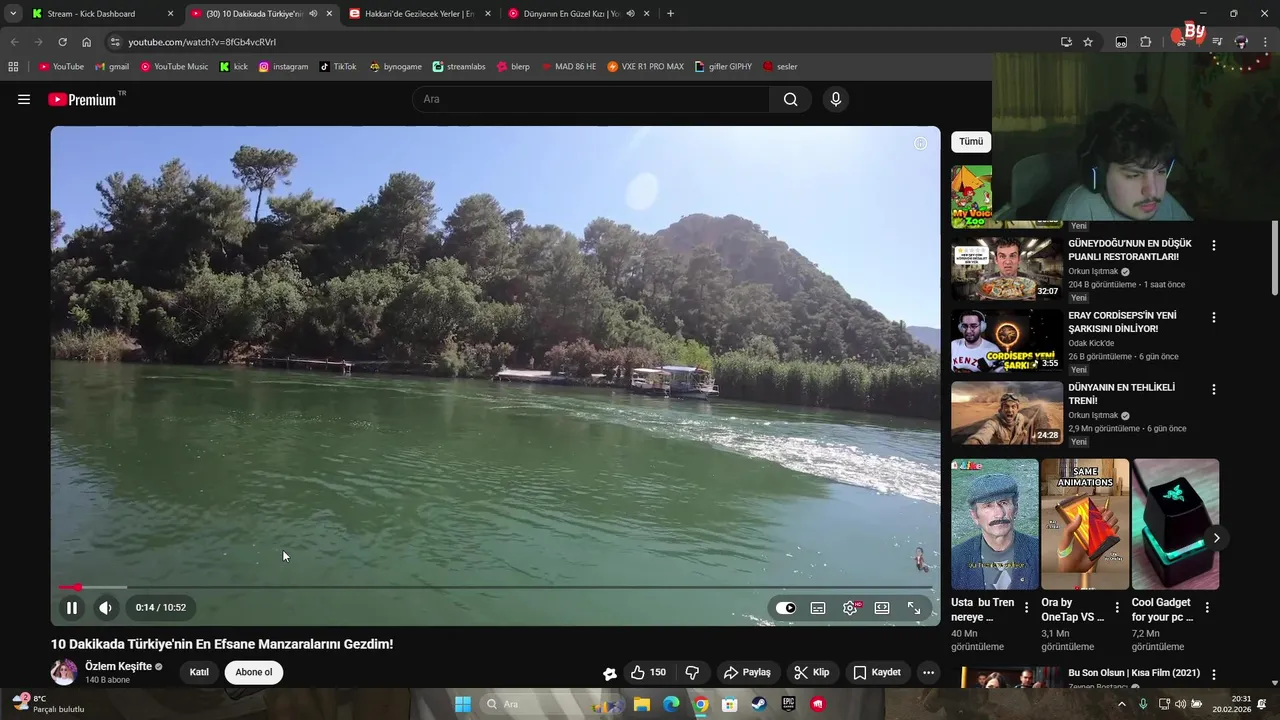
Task: Enter fullscreen mode in the player
Action: coord(914,608)
